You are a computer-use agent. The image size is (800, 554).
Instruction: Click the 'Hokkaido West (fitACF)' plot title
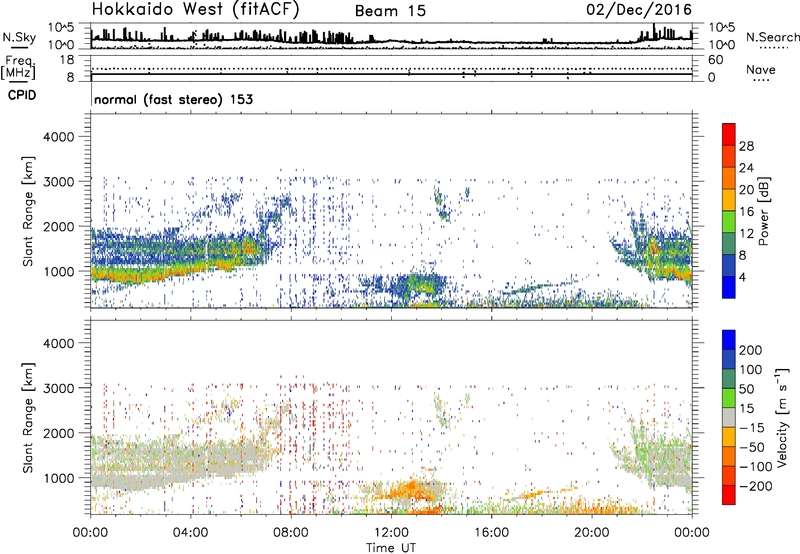(x=195, y=9)
